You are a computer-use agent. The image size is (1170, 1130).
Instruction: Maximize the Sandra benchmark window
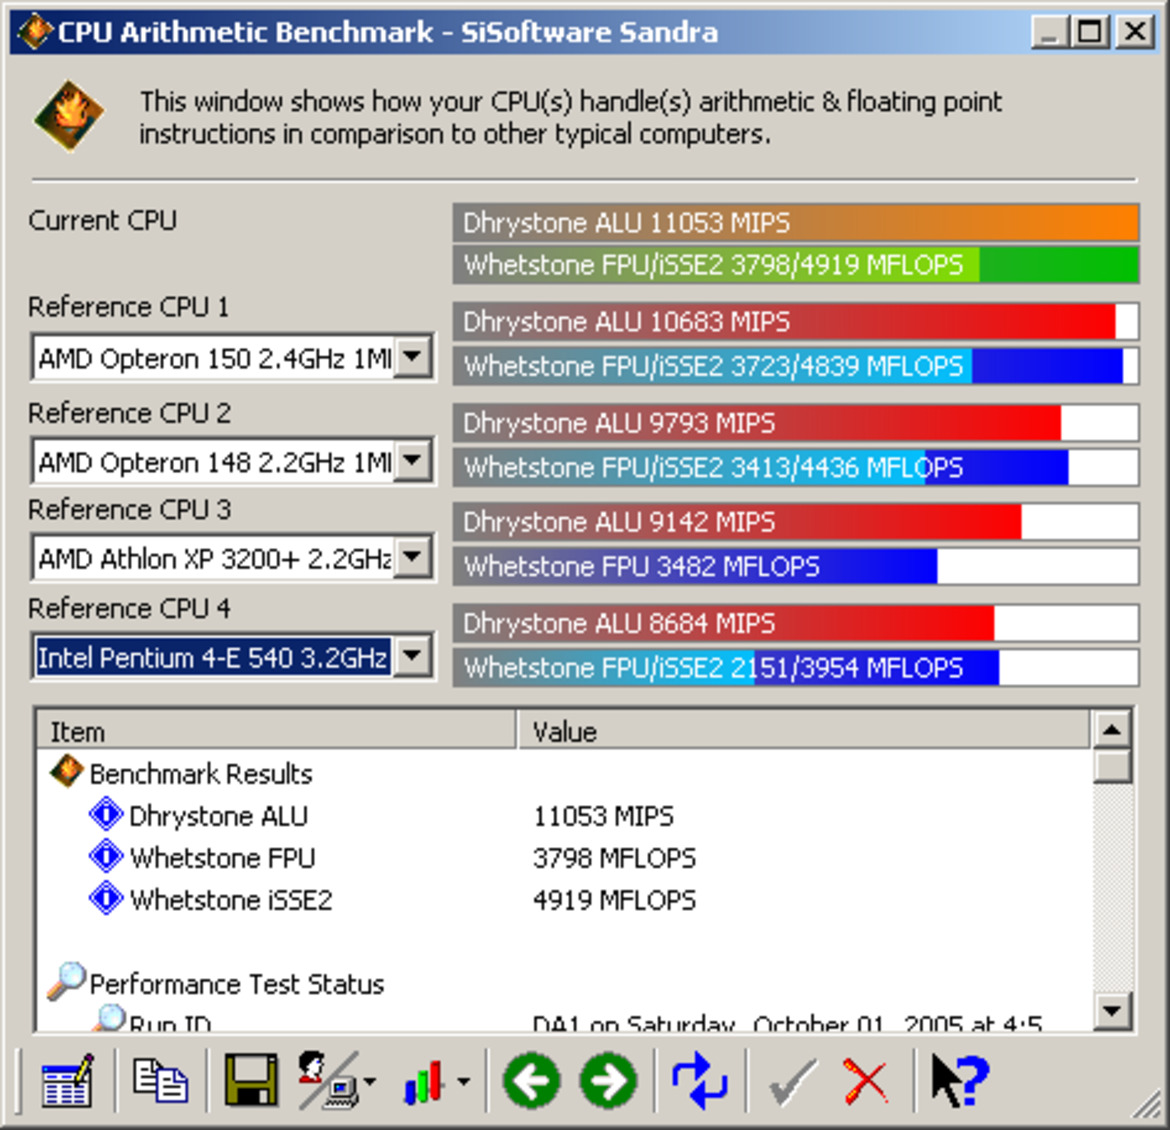[x=1089, y=32]
